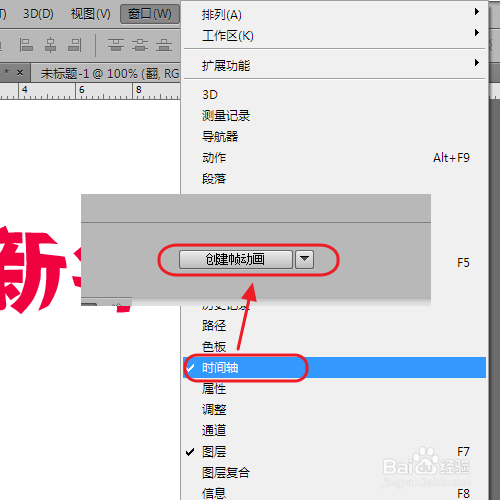Expand the 排列(A) submenu
The image size is (500, 500).
tap(334, 14)
